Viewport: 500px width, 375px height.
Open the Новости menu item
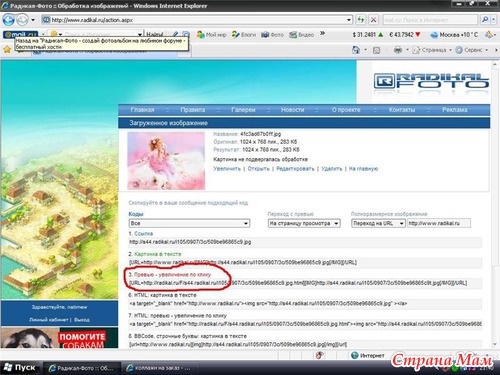tap(292, 110)
